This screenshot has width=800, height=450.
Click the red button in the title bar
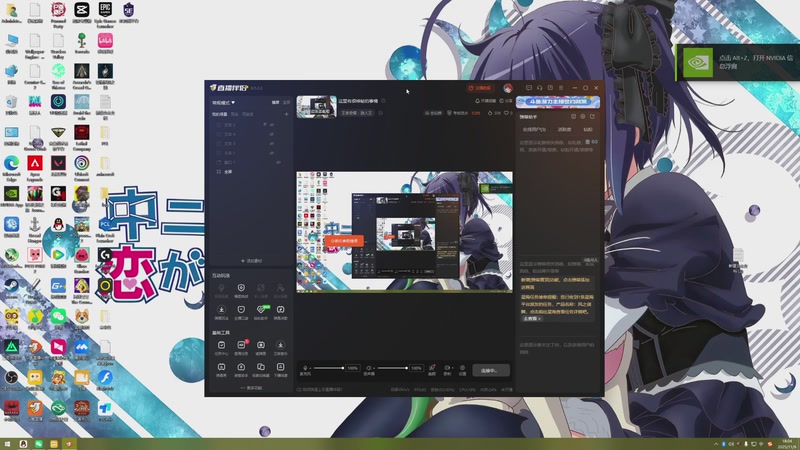coord(480,88)
